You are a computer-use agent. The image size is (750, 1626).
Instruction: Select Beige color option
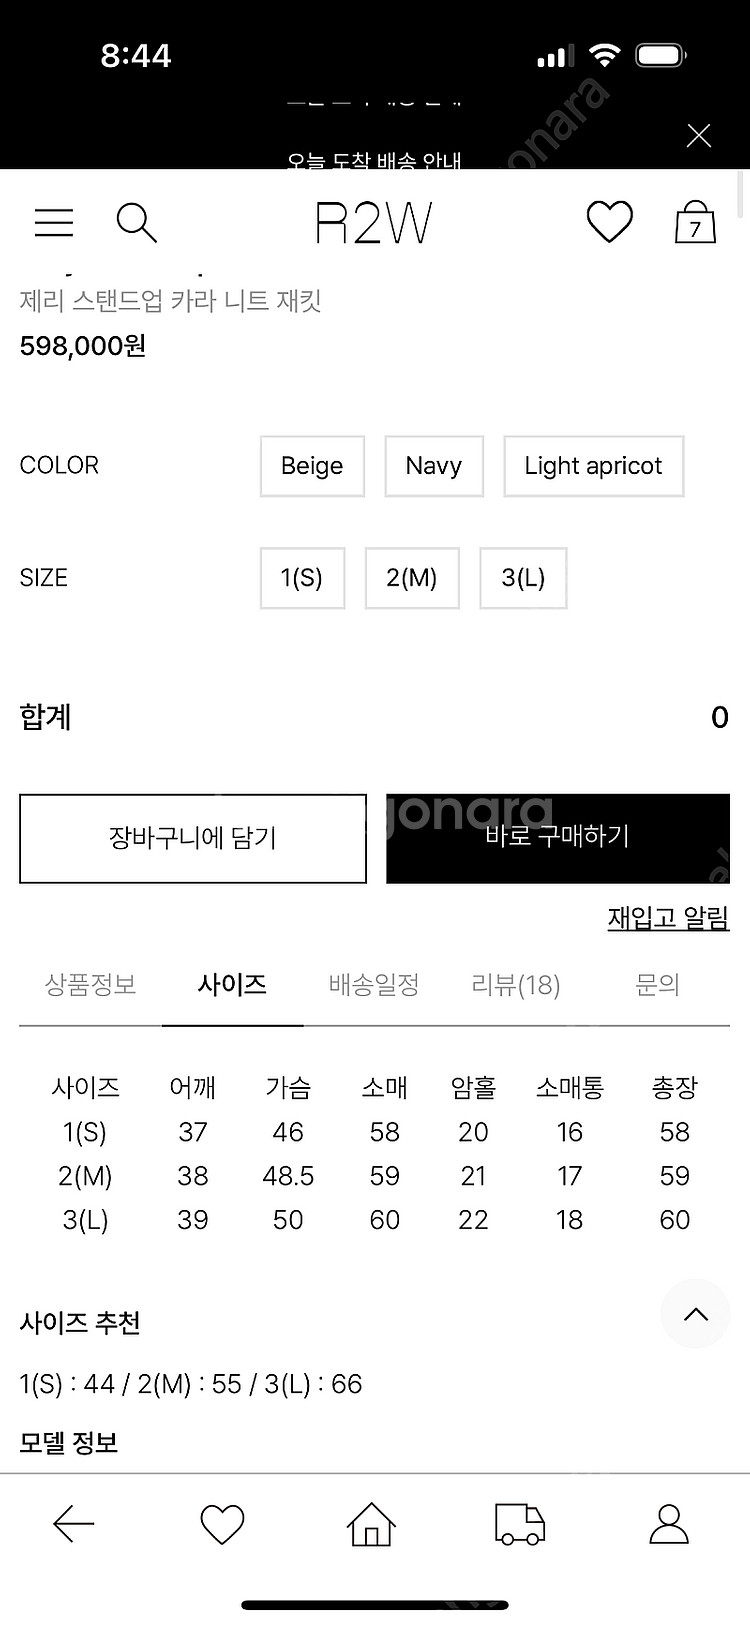(312, 466)
